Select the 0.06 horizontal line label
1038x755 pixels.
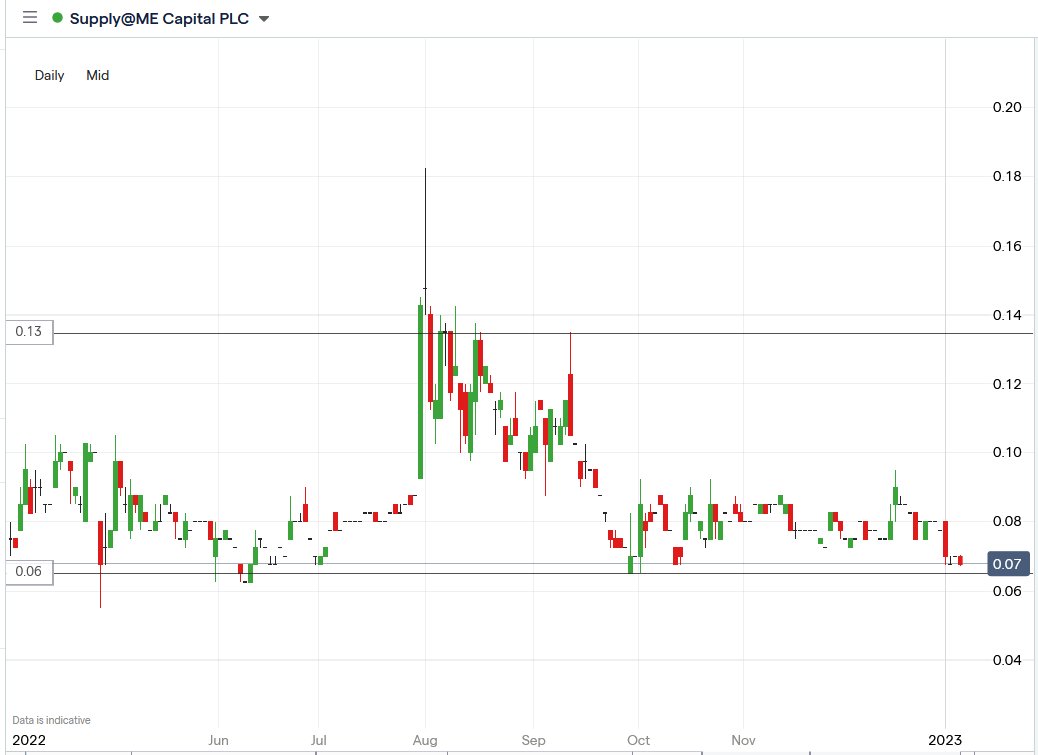(28, 572)
